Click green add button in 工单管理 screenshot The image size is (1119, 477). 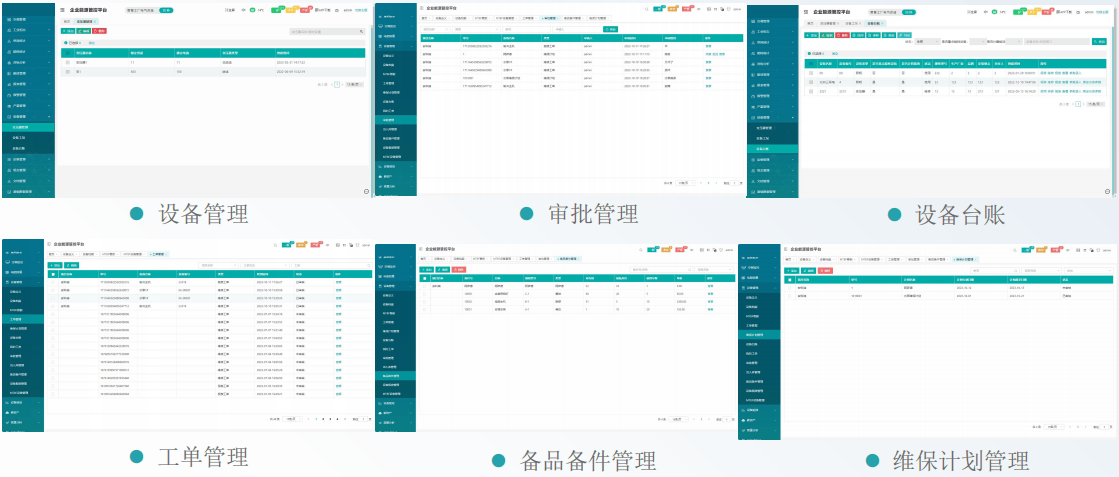coord(55,265)
